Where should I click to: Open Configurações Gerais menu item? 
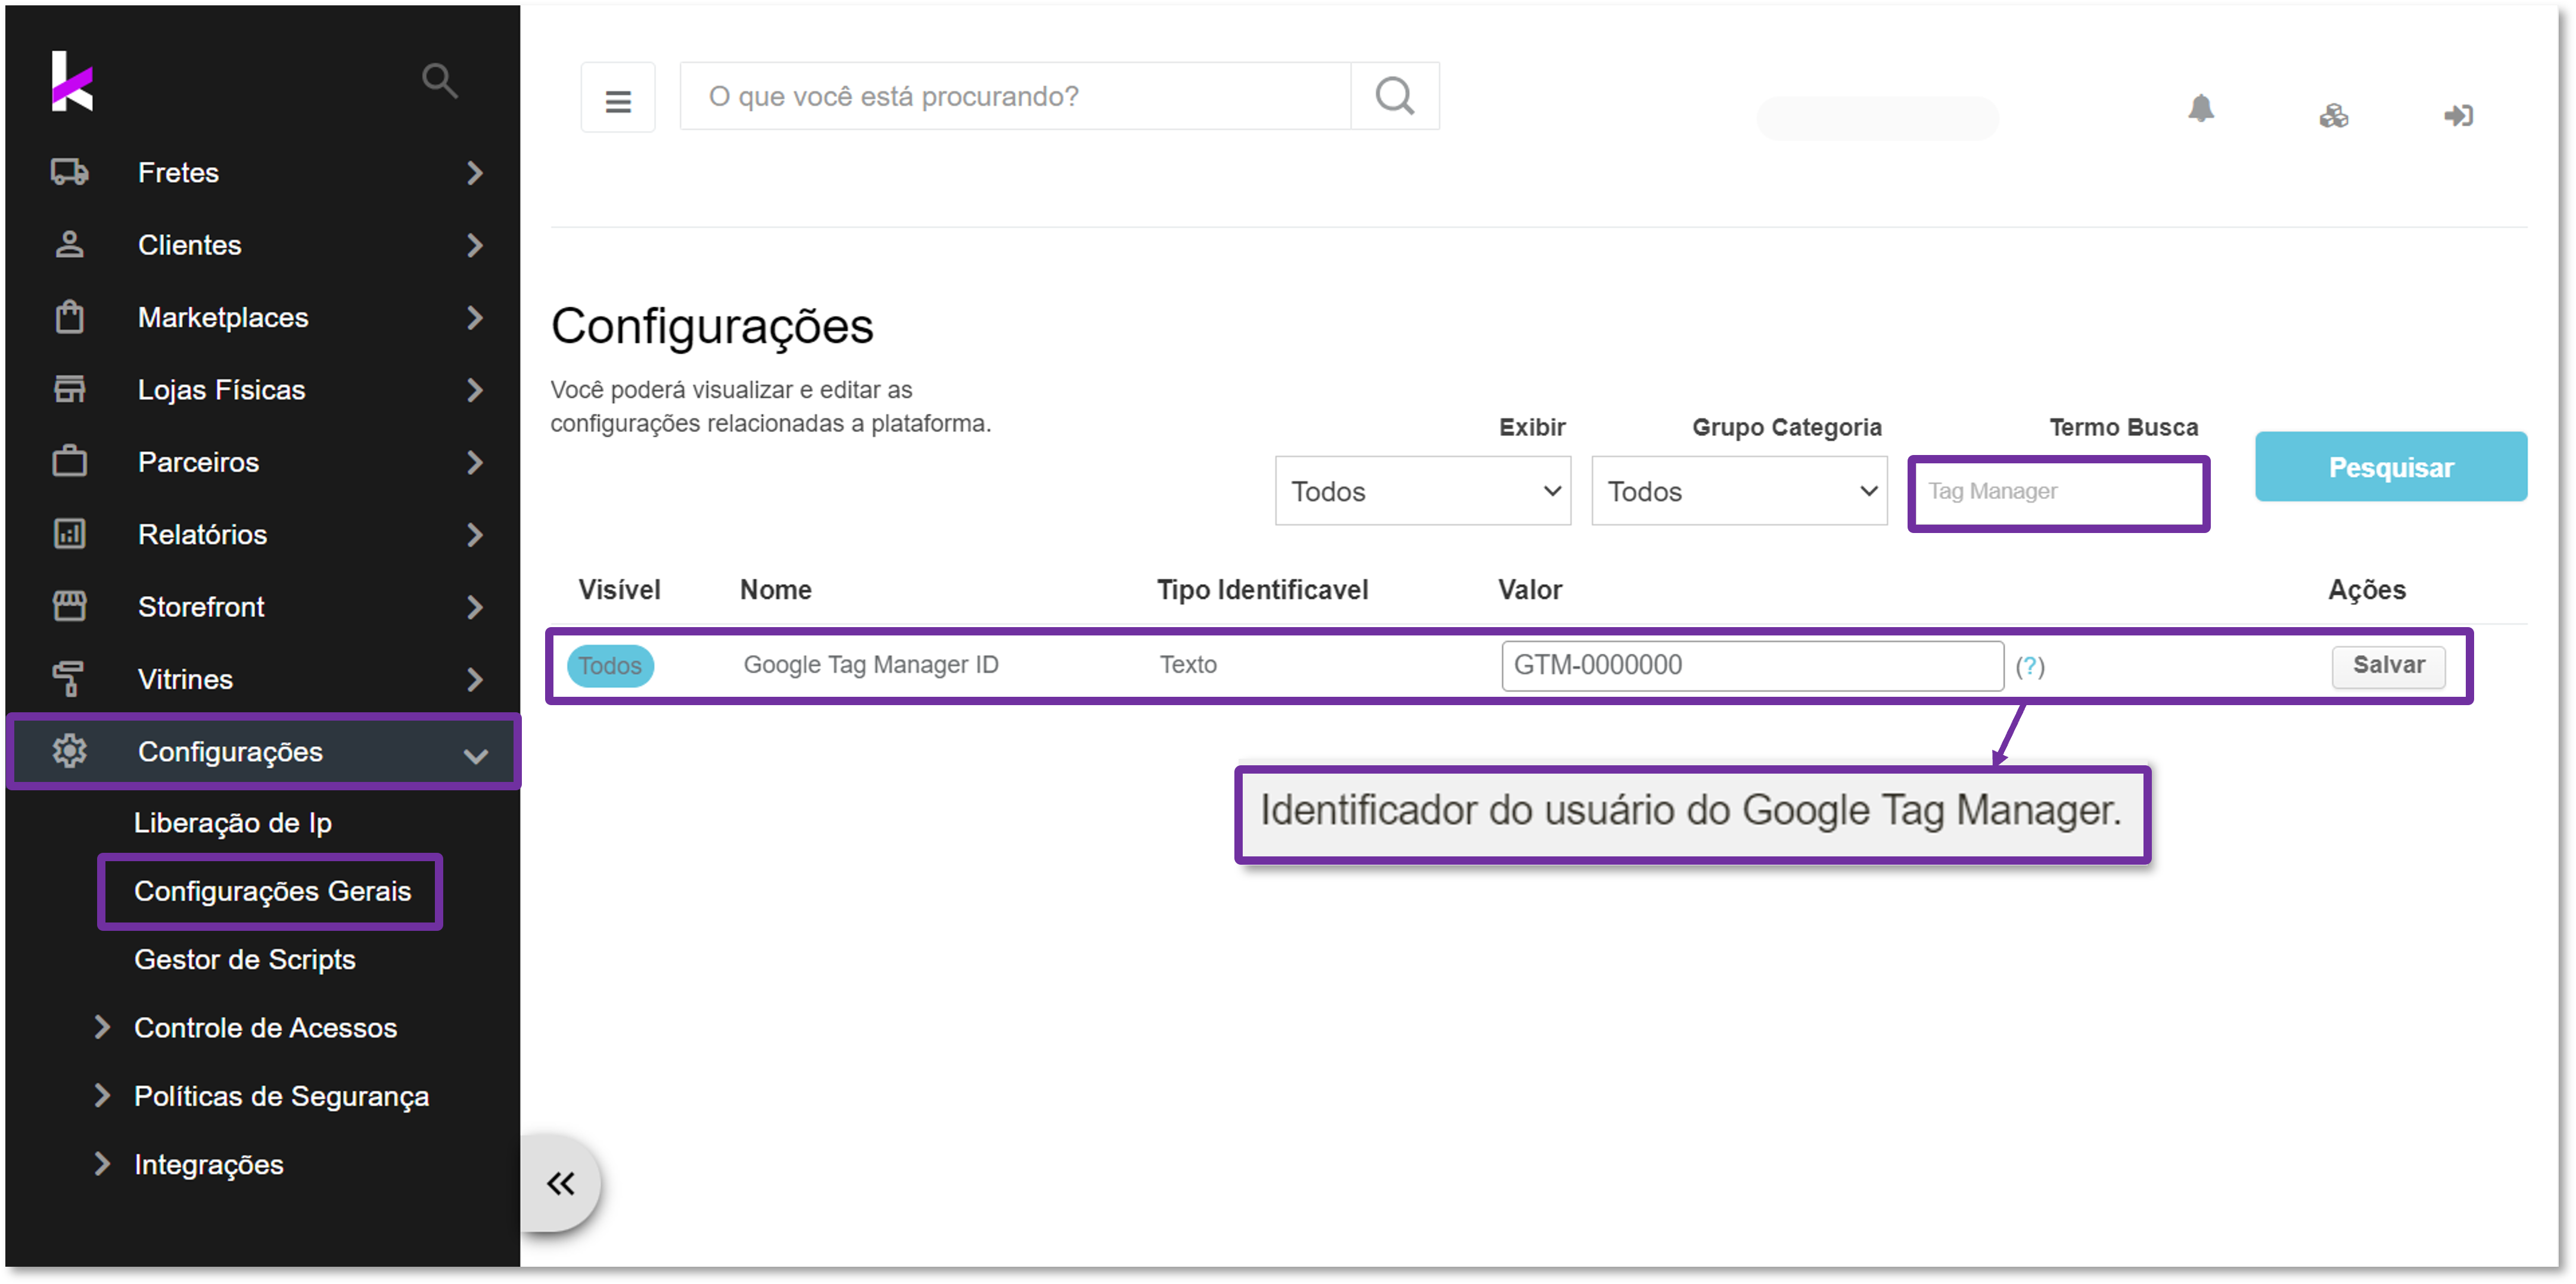coord(272,891)
